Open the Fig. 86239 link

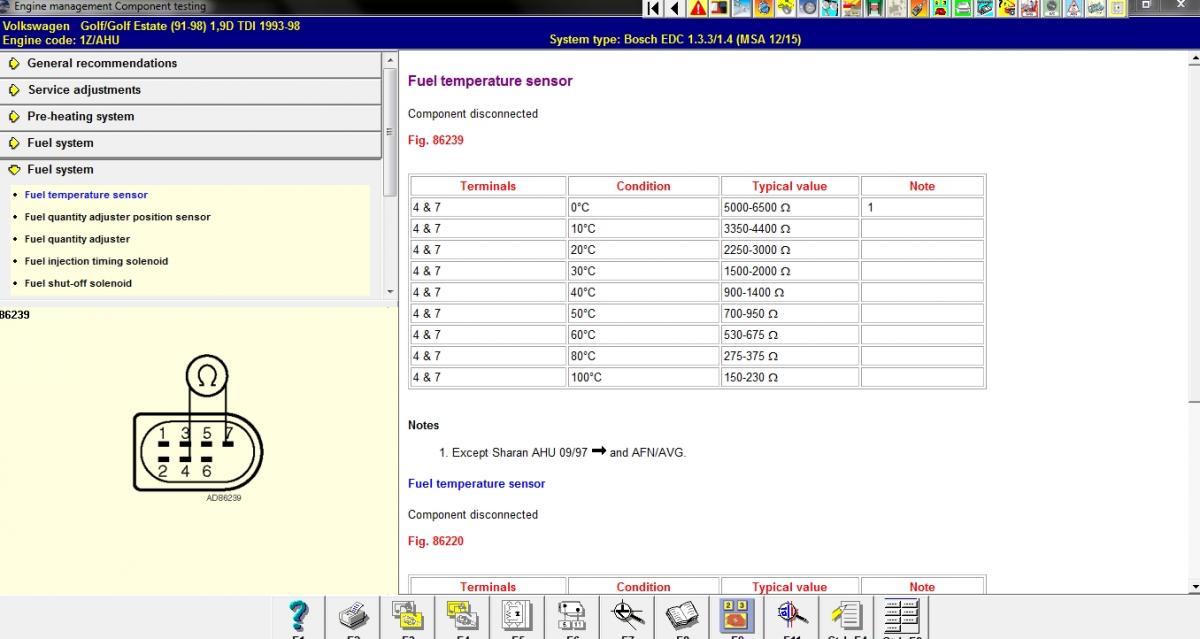click(435, 141)
